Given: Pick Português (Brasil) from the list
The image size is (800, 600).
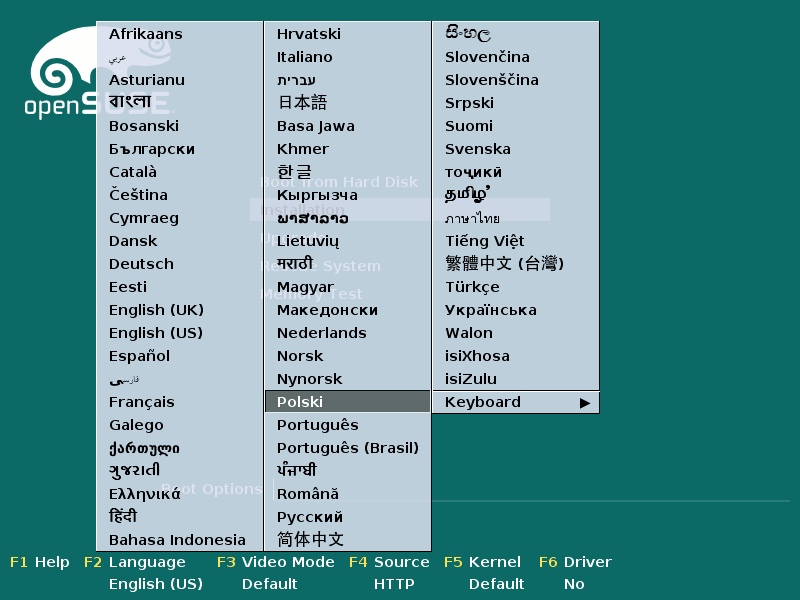Looking at the screenshot, I should (347, 448).
